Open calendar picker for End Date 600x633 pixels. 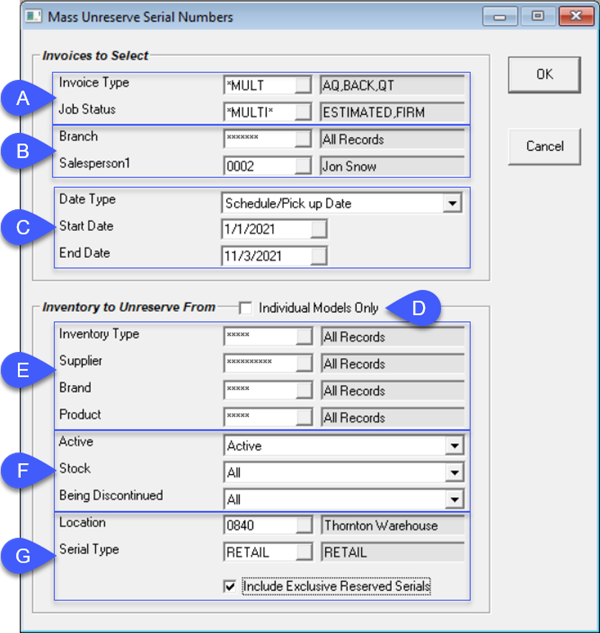[318, 256]
